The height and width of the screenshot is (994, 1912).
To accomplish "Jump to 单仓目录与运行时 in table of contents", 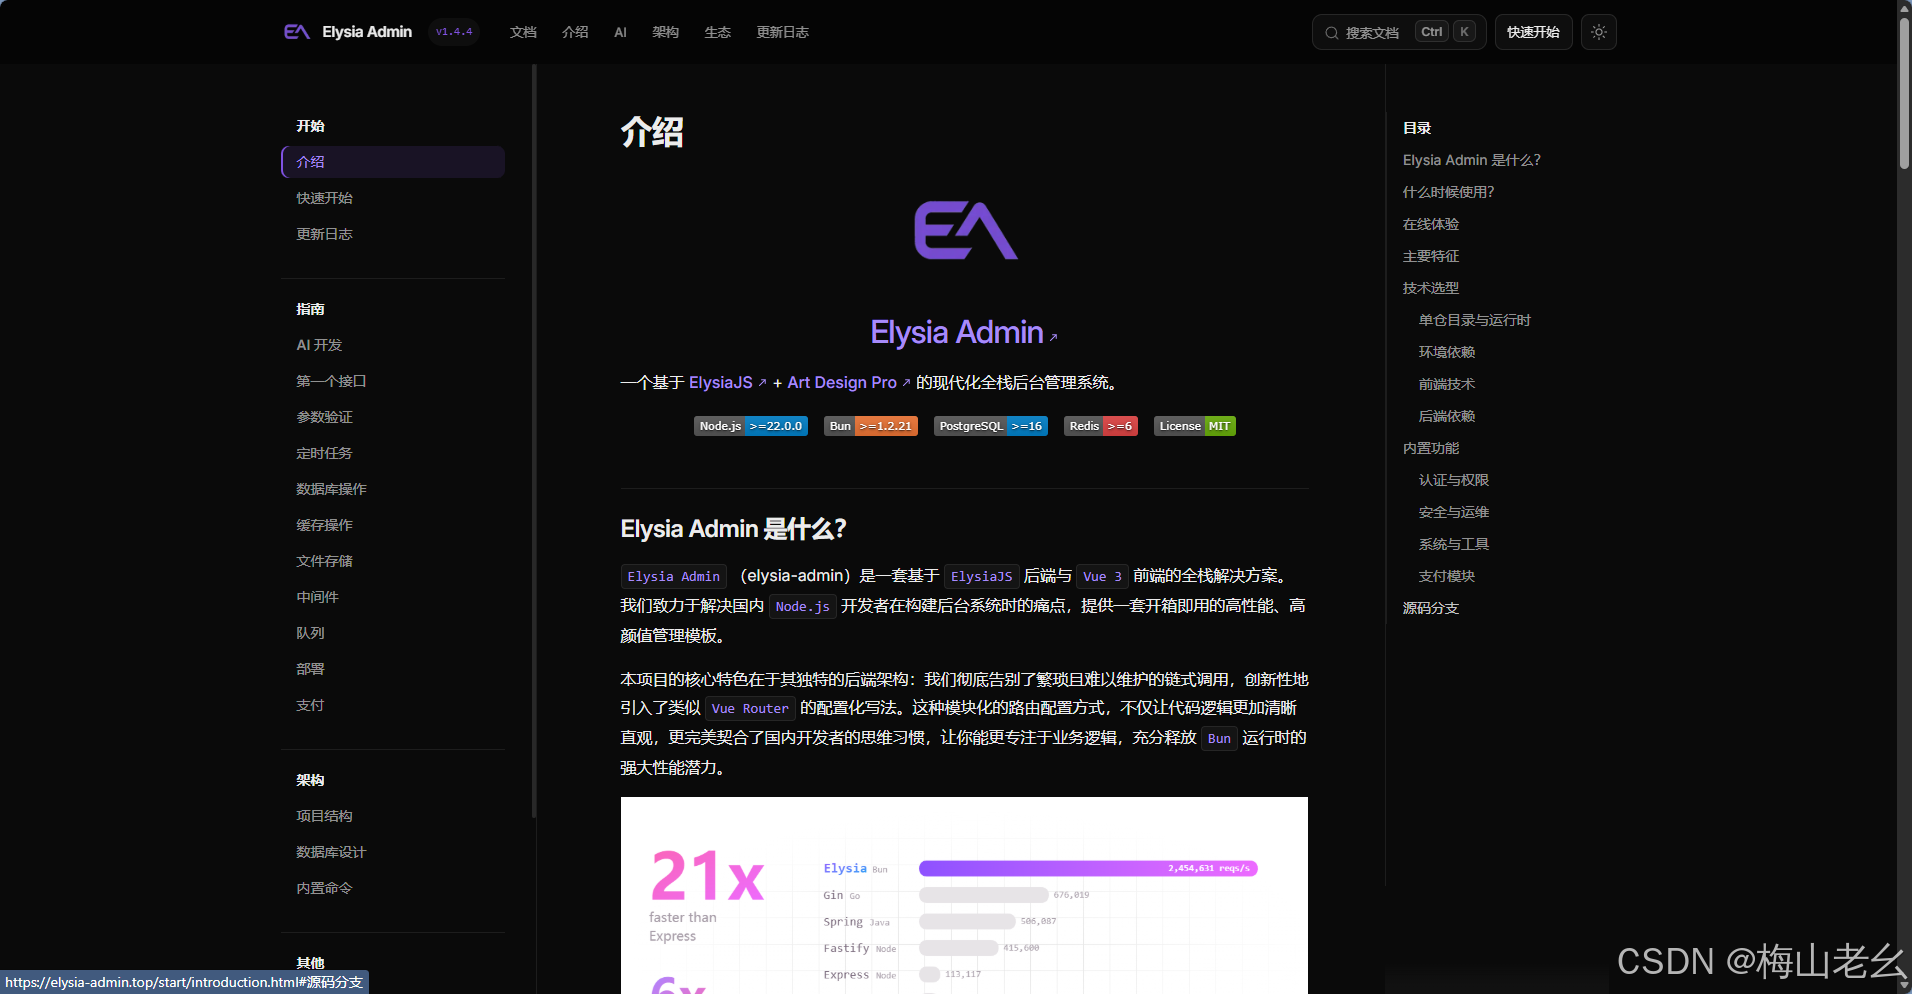I will tap(1475, 320).
